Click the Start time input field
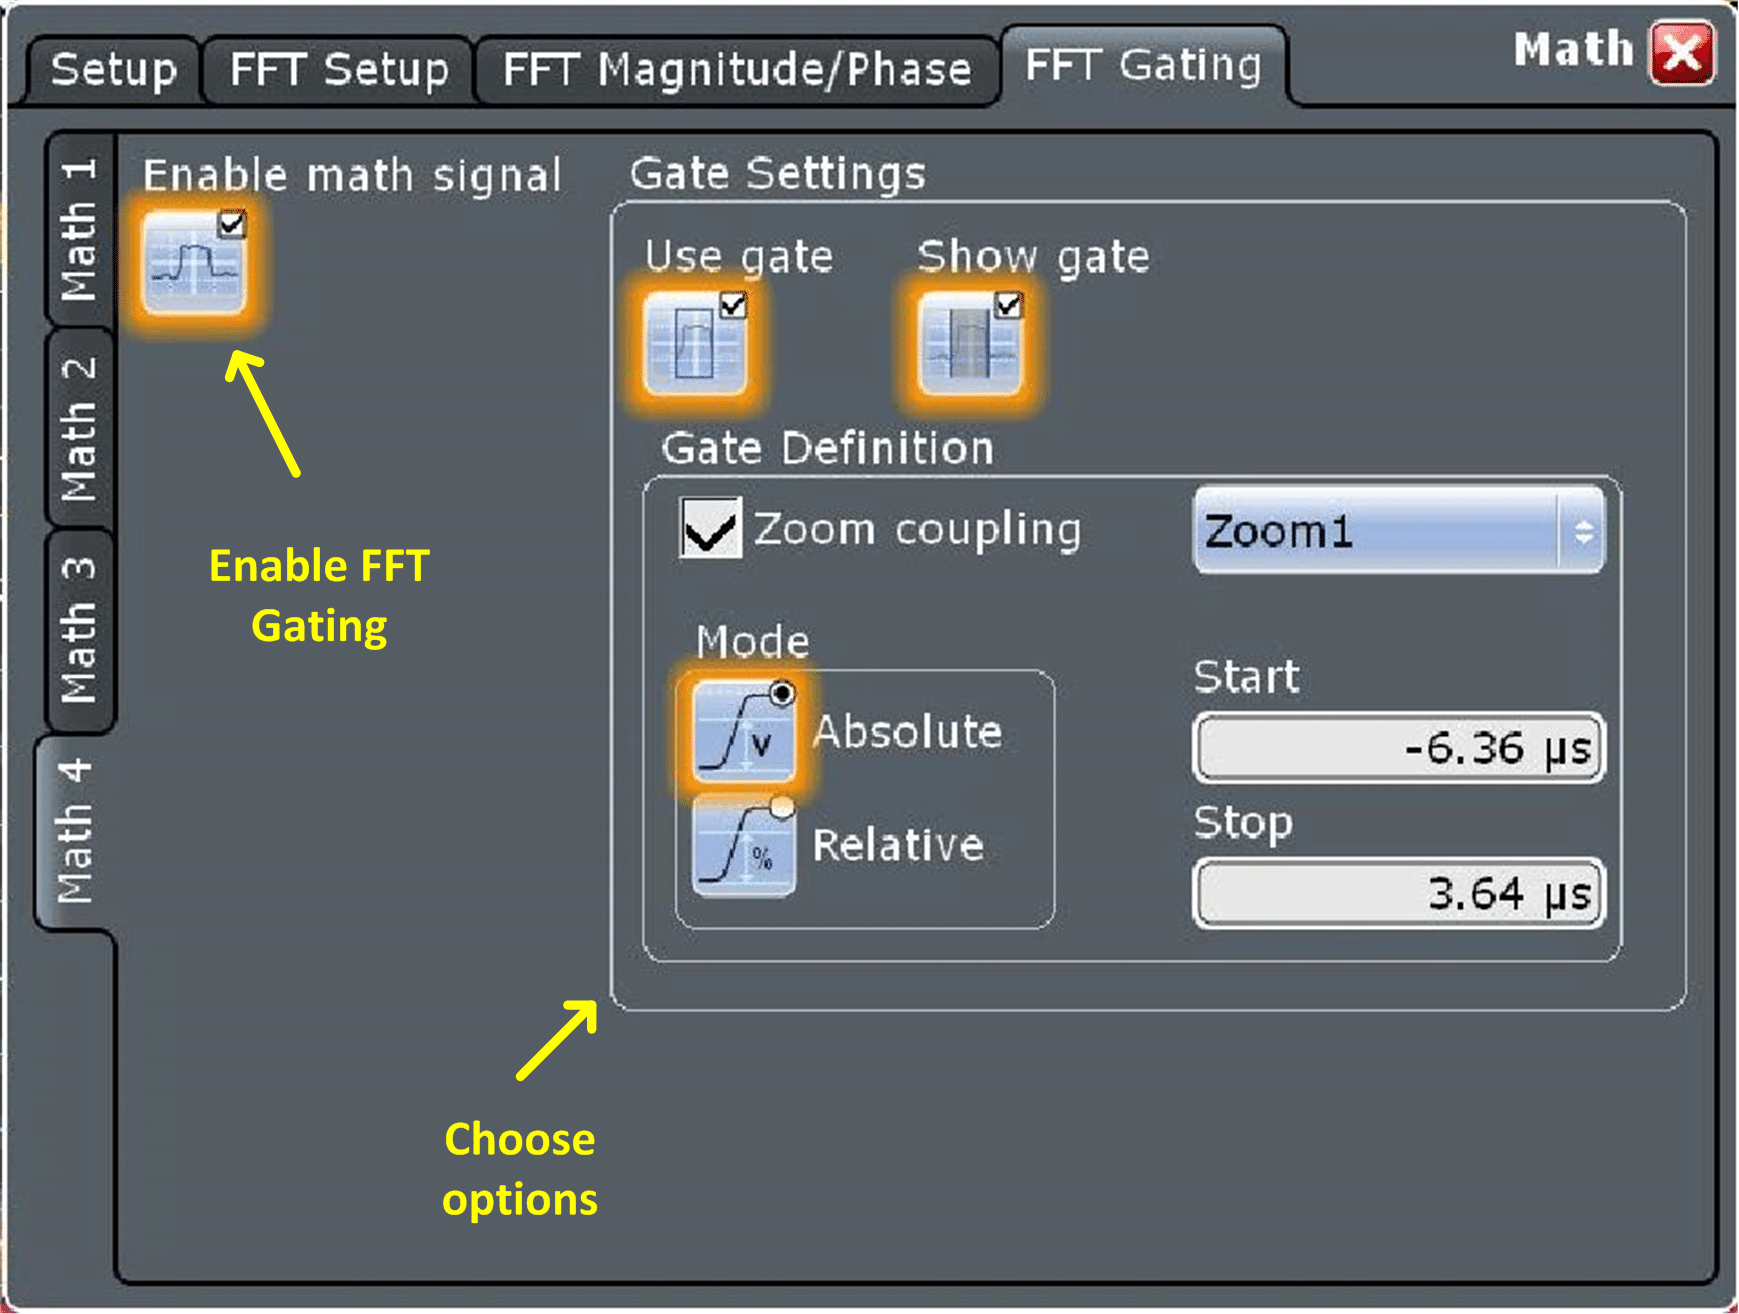Viewport: 1739px width, 1314px height. pos(1399,748)
